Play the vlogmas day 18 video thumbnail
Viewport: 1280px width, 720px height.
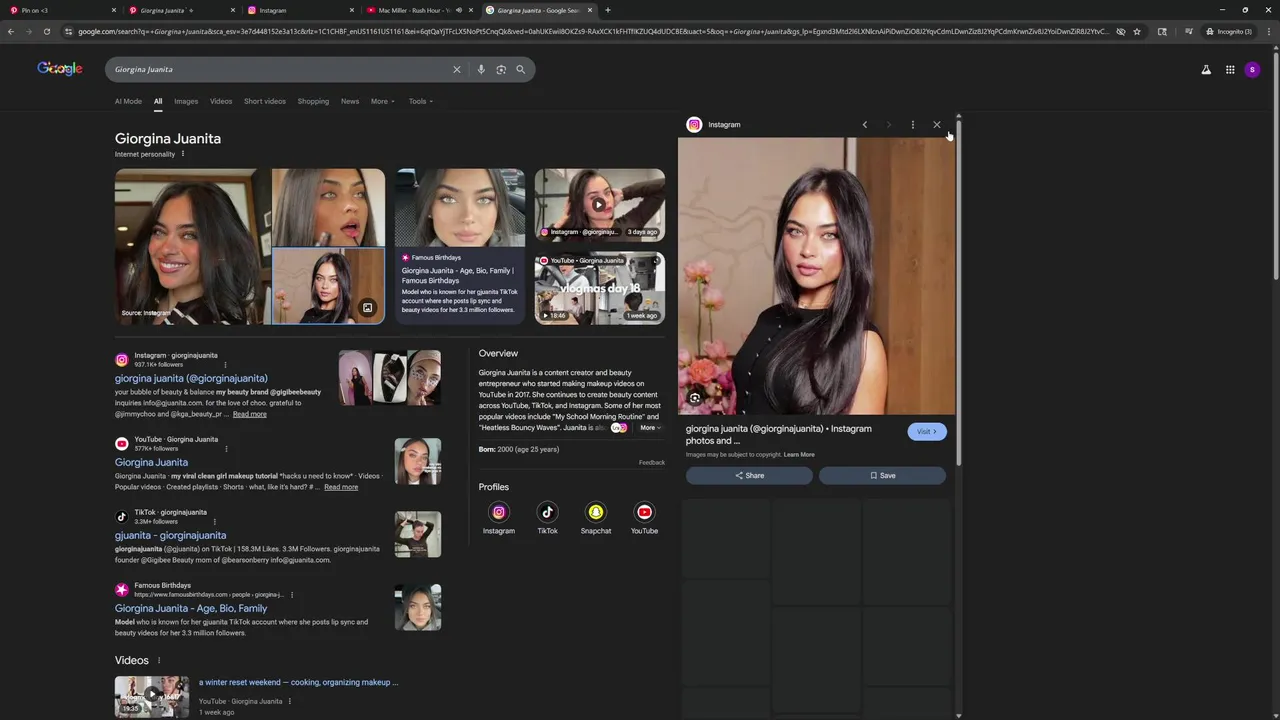tap(600, 288)
